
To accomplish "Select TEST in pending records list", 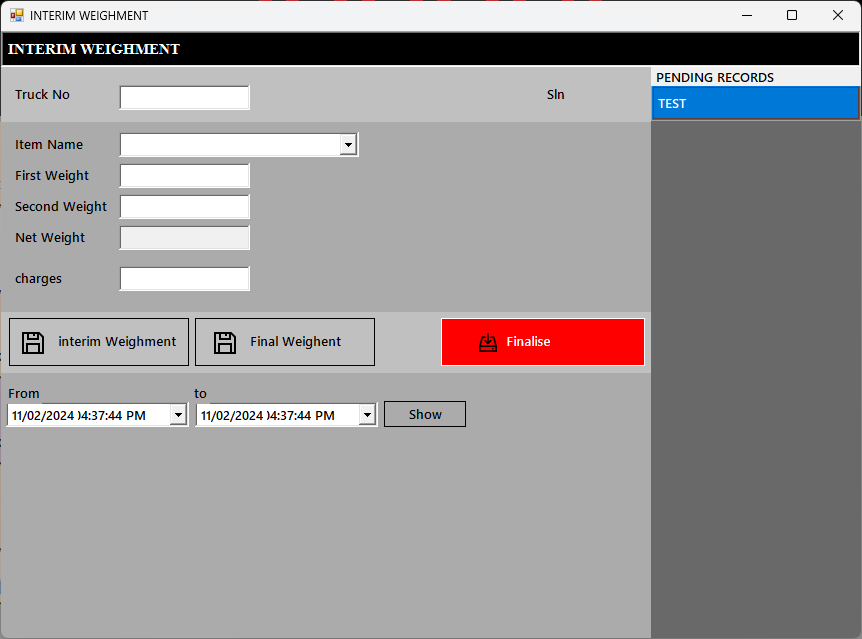I will pos(754,104).
